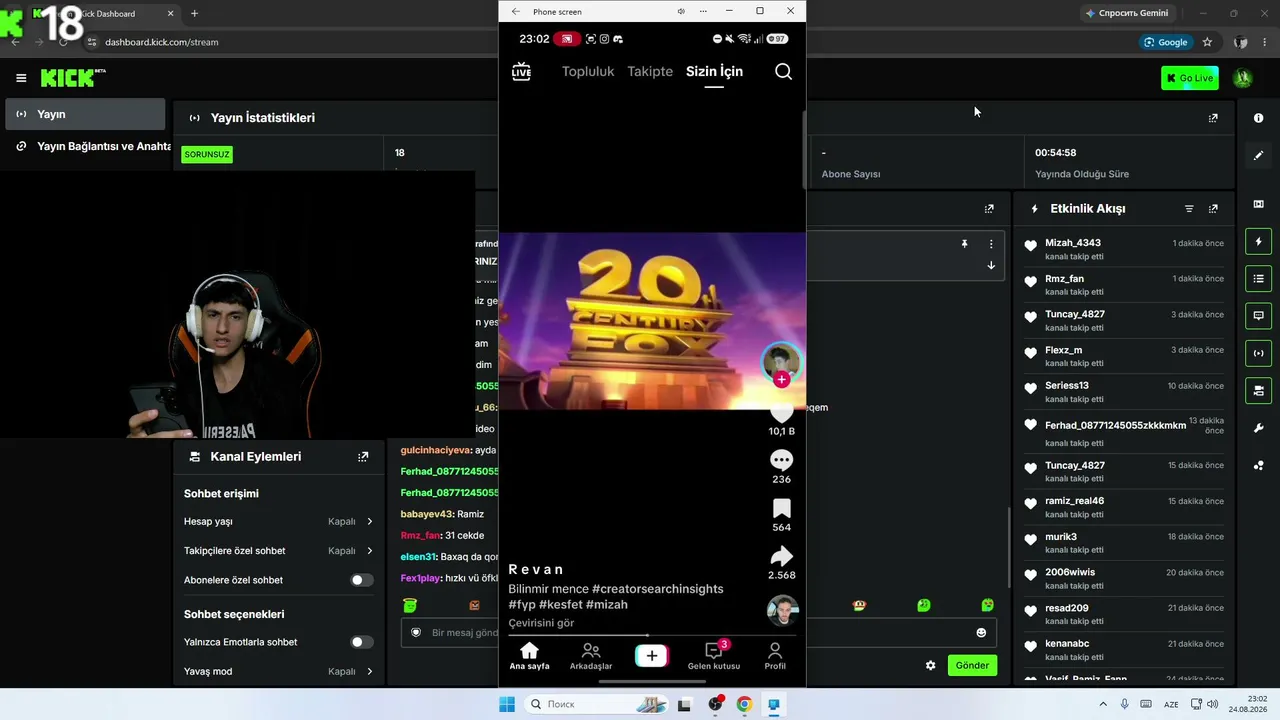
Task: Click the pencil edit icon in sidebar
Action: pos(1258,155)
